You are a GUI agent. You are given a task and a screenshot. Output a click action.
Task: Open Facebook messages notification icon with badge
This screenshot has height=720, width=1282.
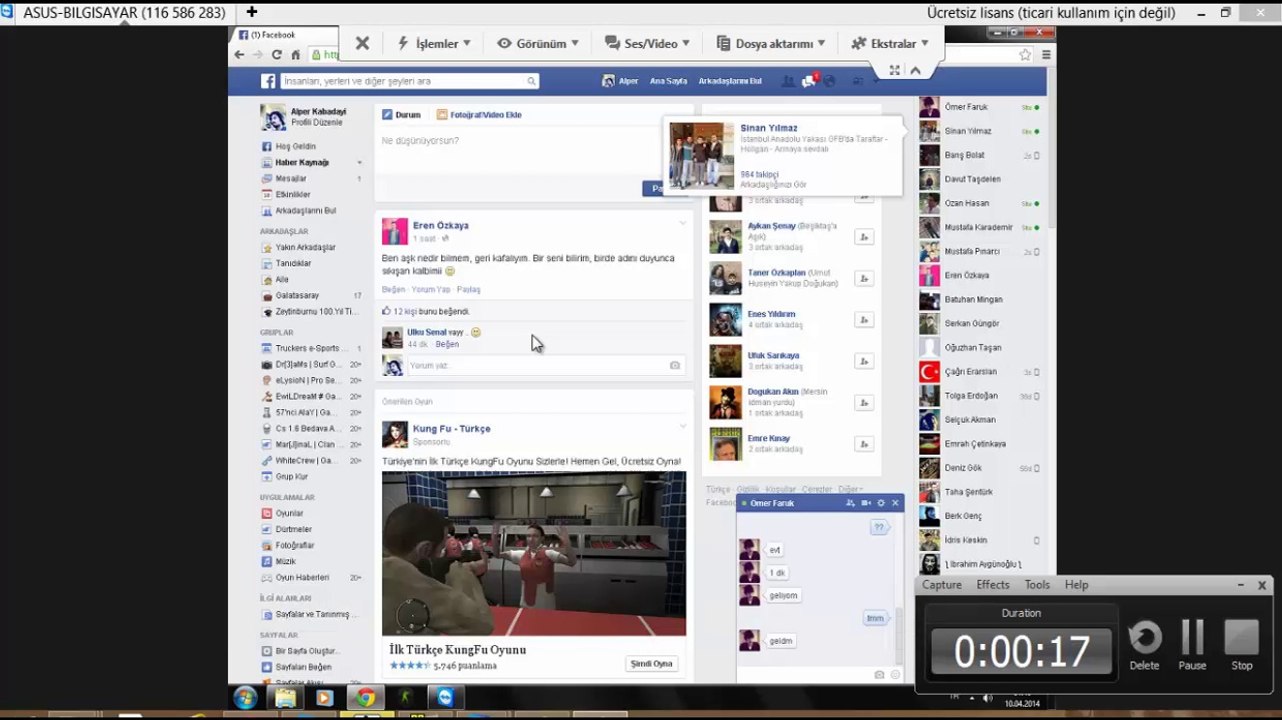pos(812,81)
